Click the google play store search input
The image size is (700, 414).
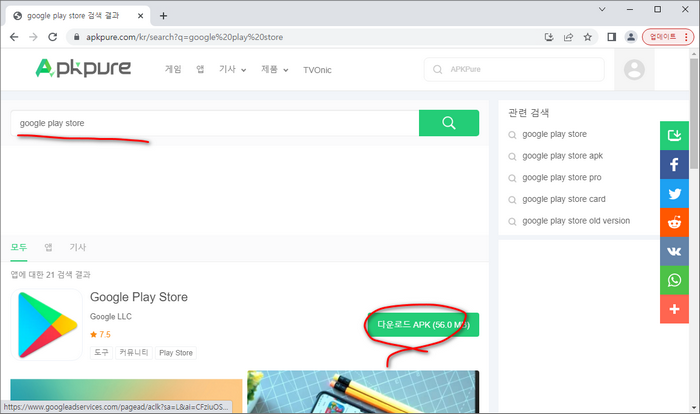click(215, 123)
